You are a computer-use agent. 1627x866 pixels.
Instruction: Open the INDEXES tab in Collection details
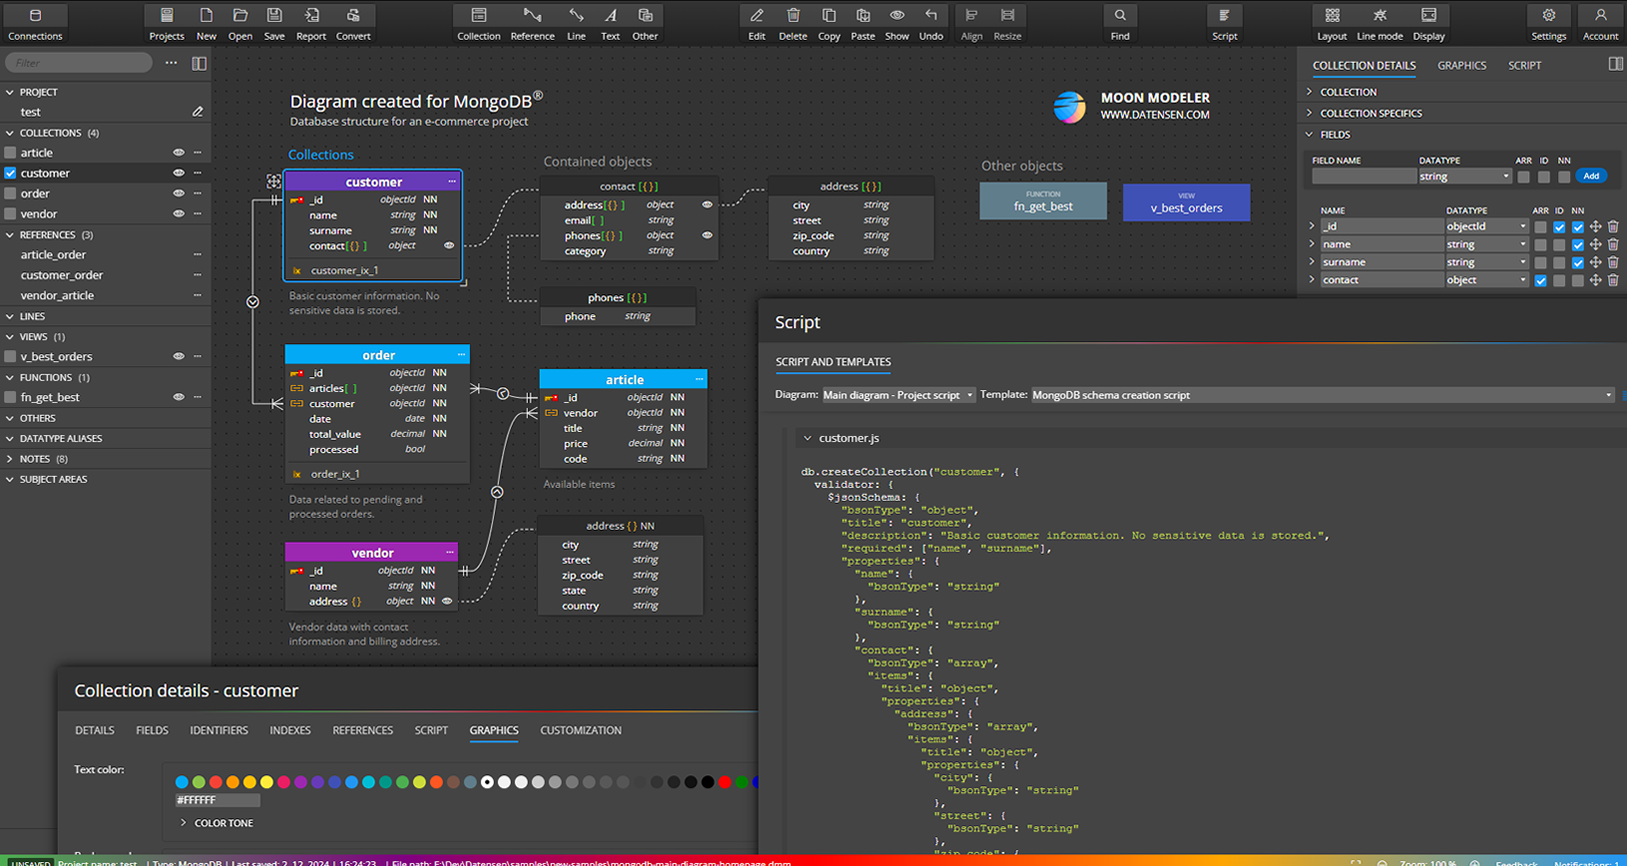coord(290,730)
